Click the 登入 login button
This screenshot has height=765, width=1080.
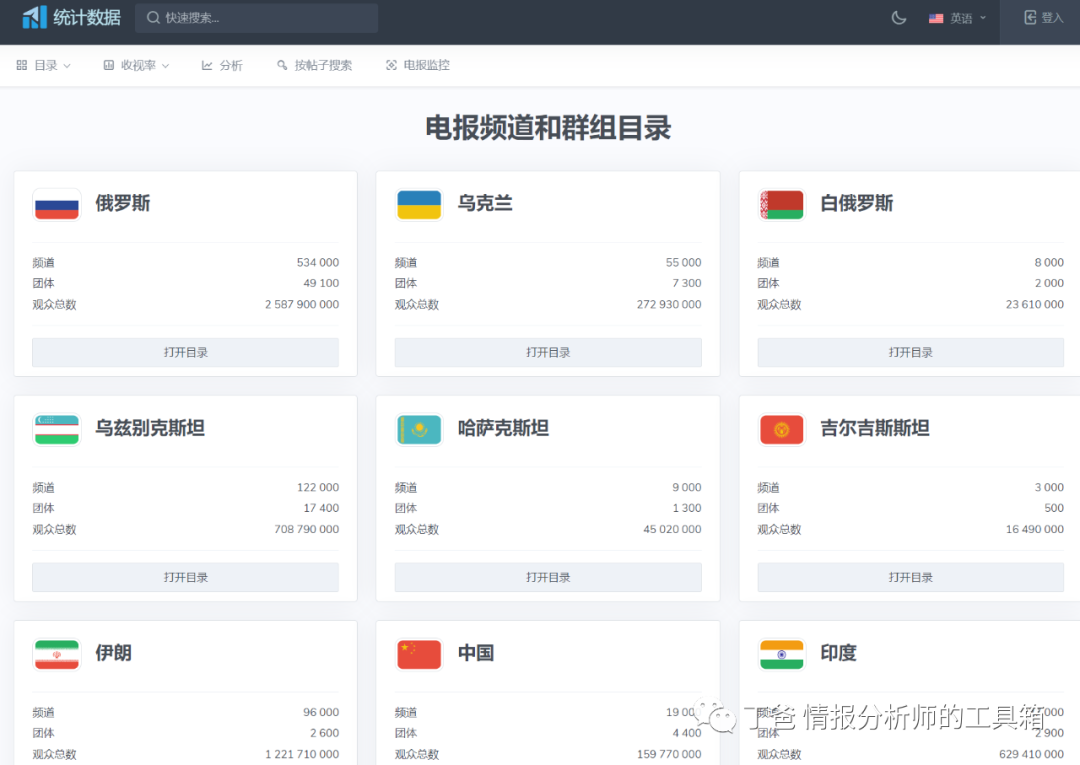coord(1043,18)
